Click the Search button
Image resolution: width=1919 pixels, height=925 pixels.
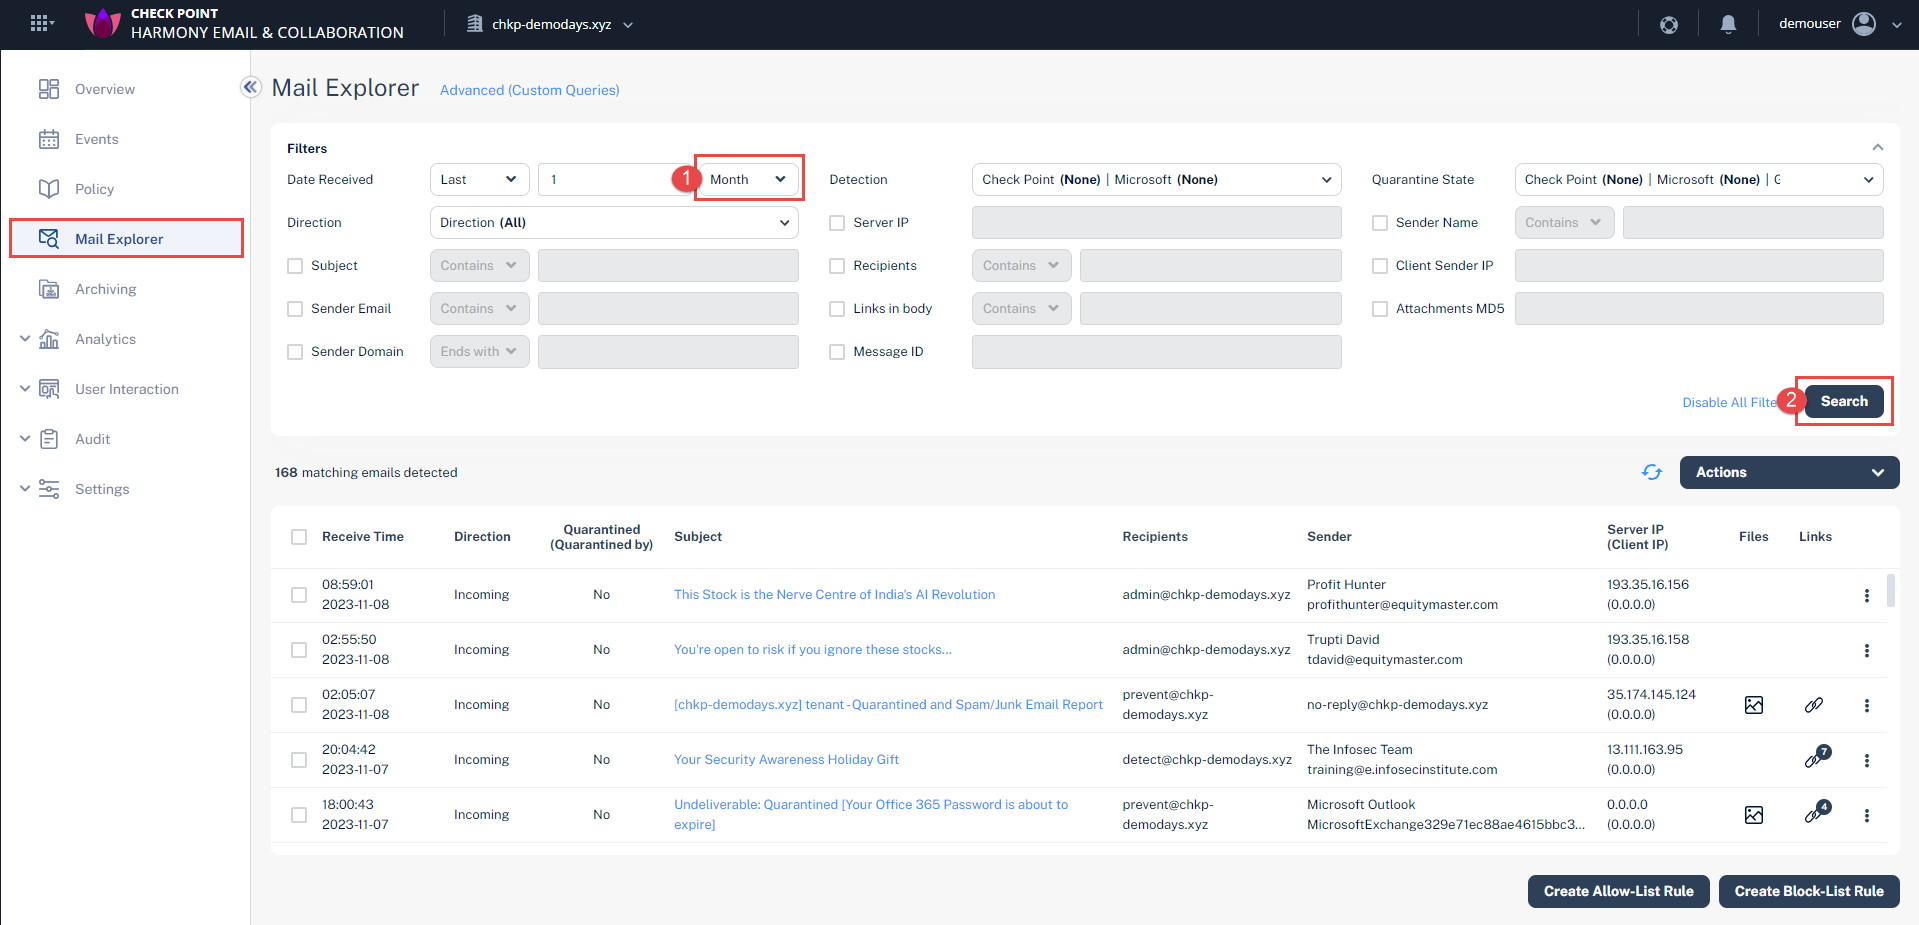click(1844, 401)
